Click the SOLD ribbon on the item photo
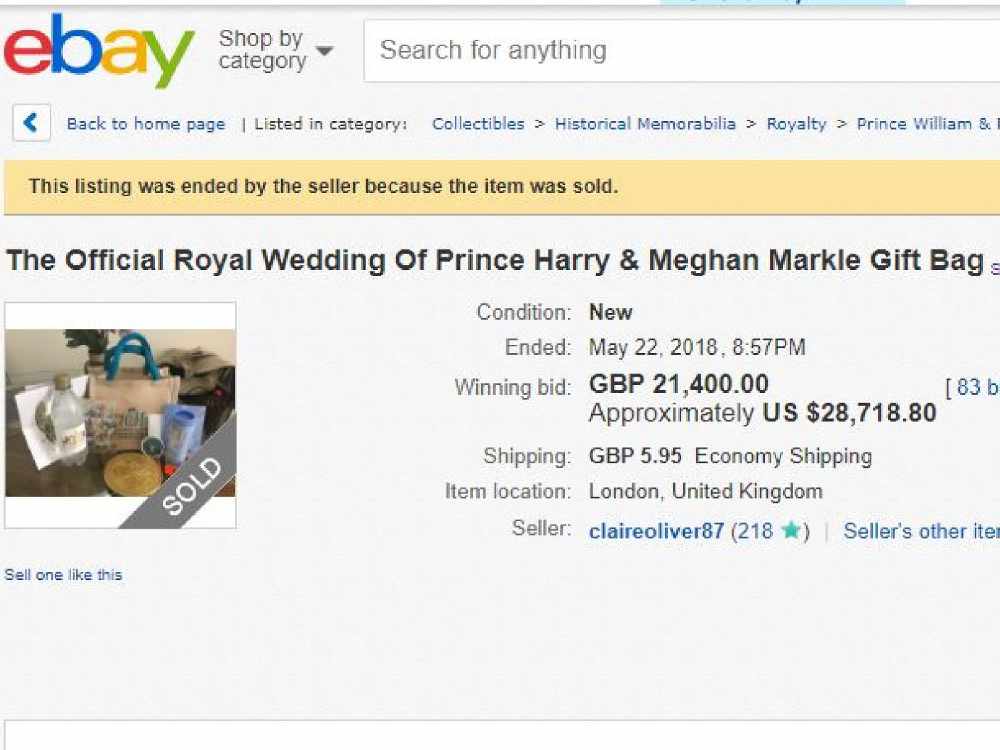 point(191,486)
